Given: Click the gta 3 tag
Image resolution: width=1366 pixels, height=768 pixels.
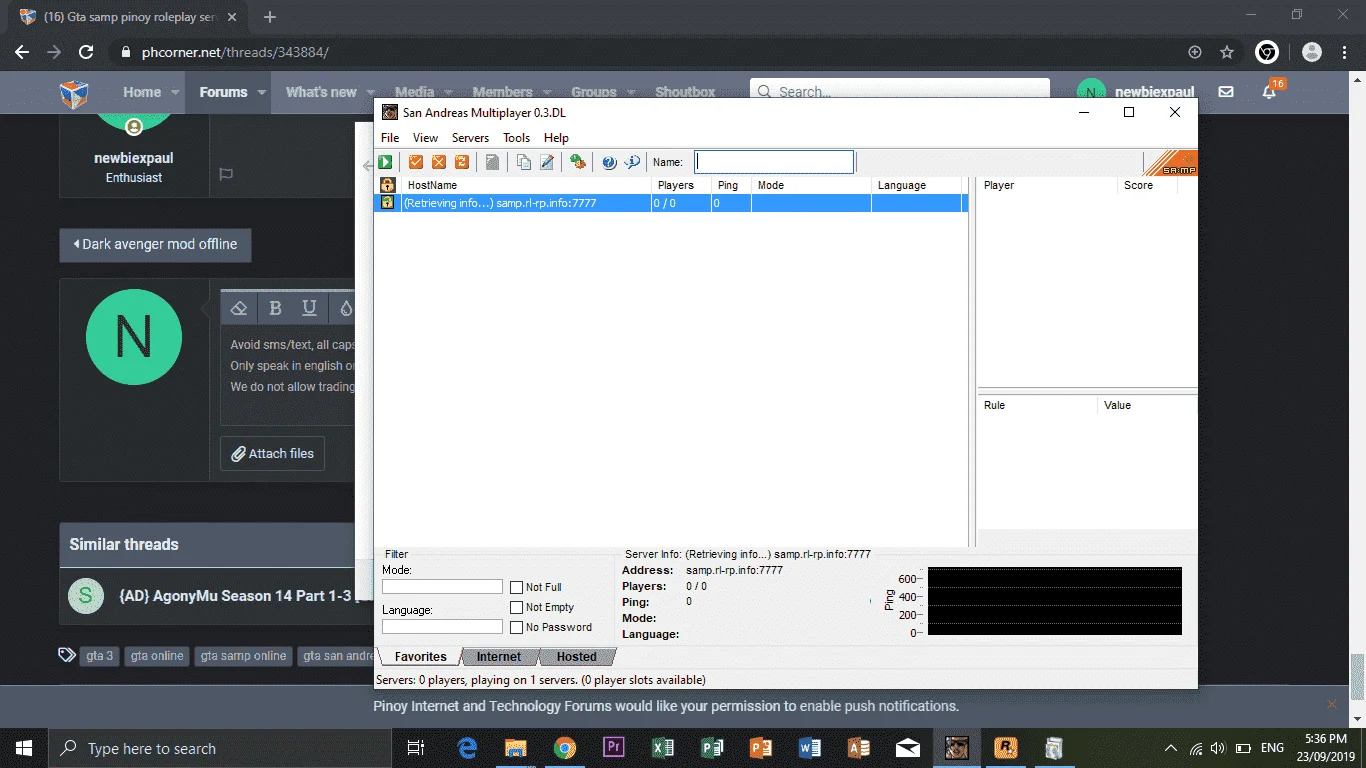Looking at the screenshot, I should pyautogui.click(x=100, y=656).
